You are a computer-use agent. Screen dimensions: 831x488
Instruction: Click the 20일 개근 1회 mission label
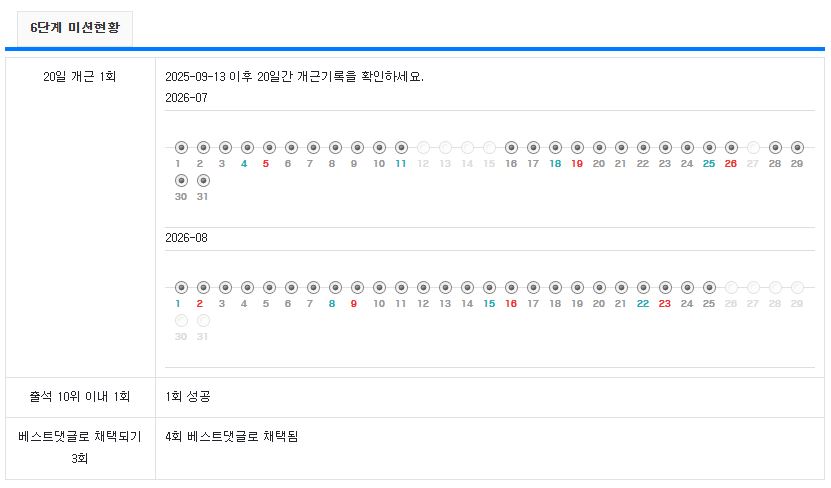(x=79, y=76)
